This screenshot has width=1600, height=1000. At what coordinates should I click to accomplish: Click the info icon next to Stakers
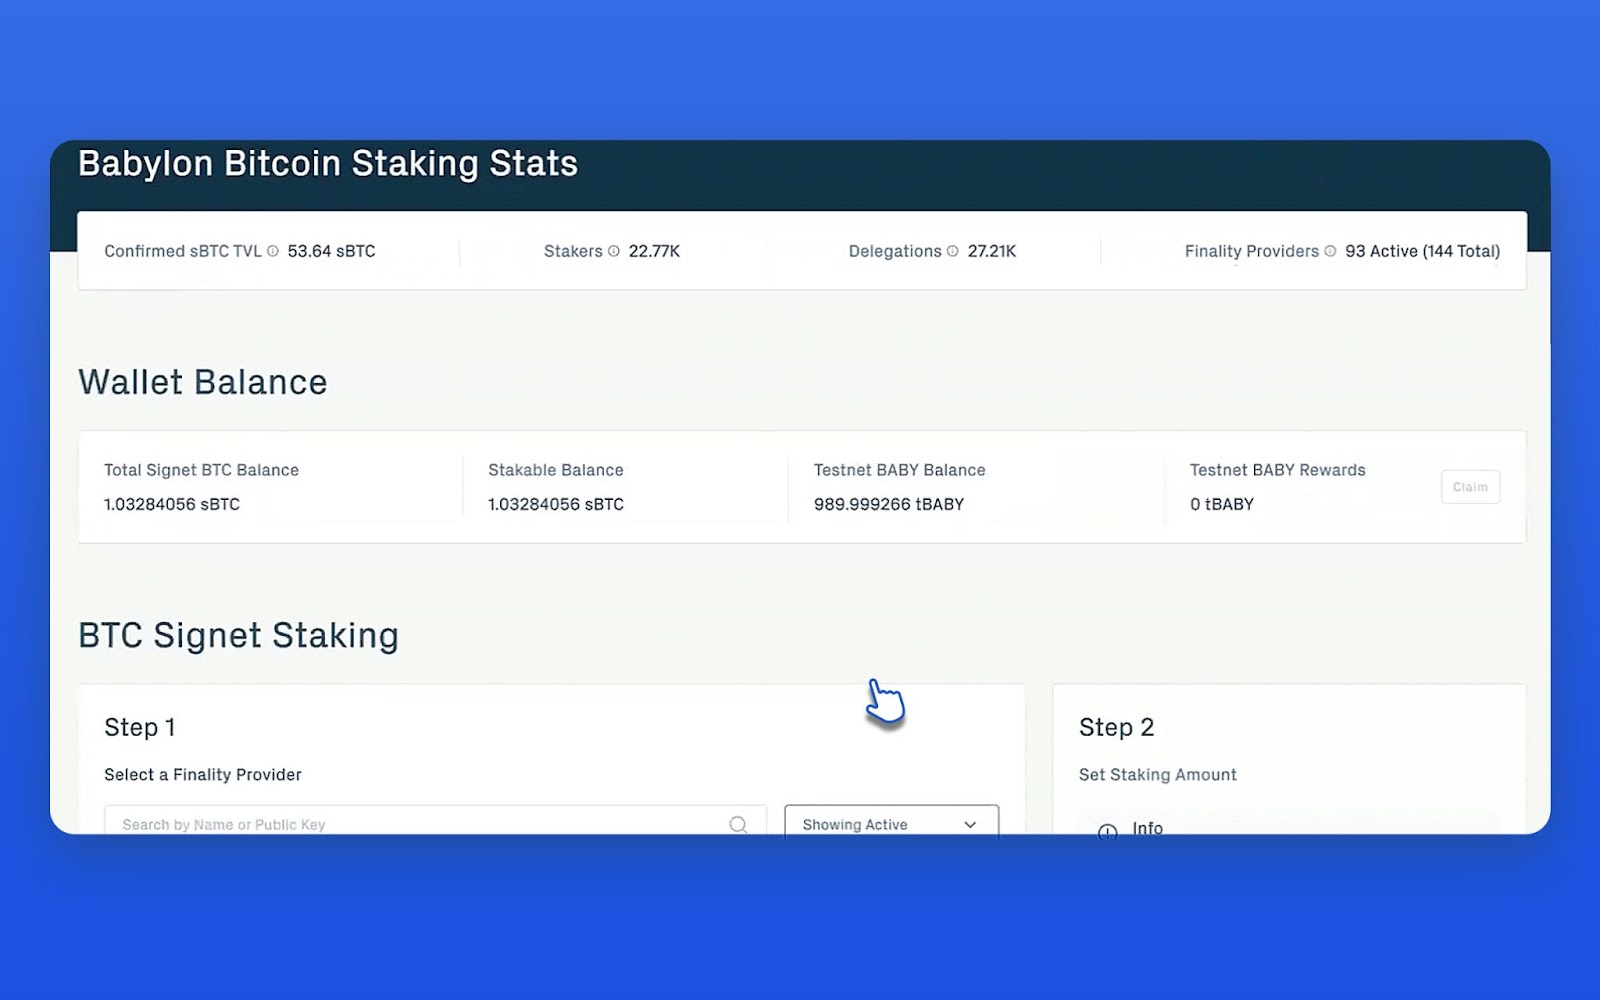pyautogui.click(x=613, y=251)
